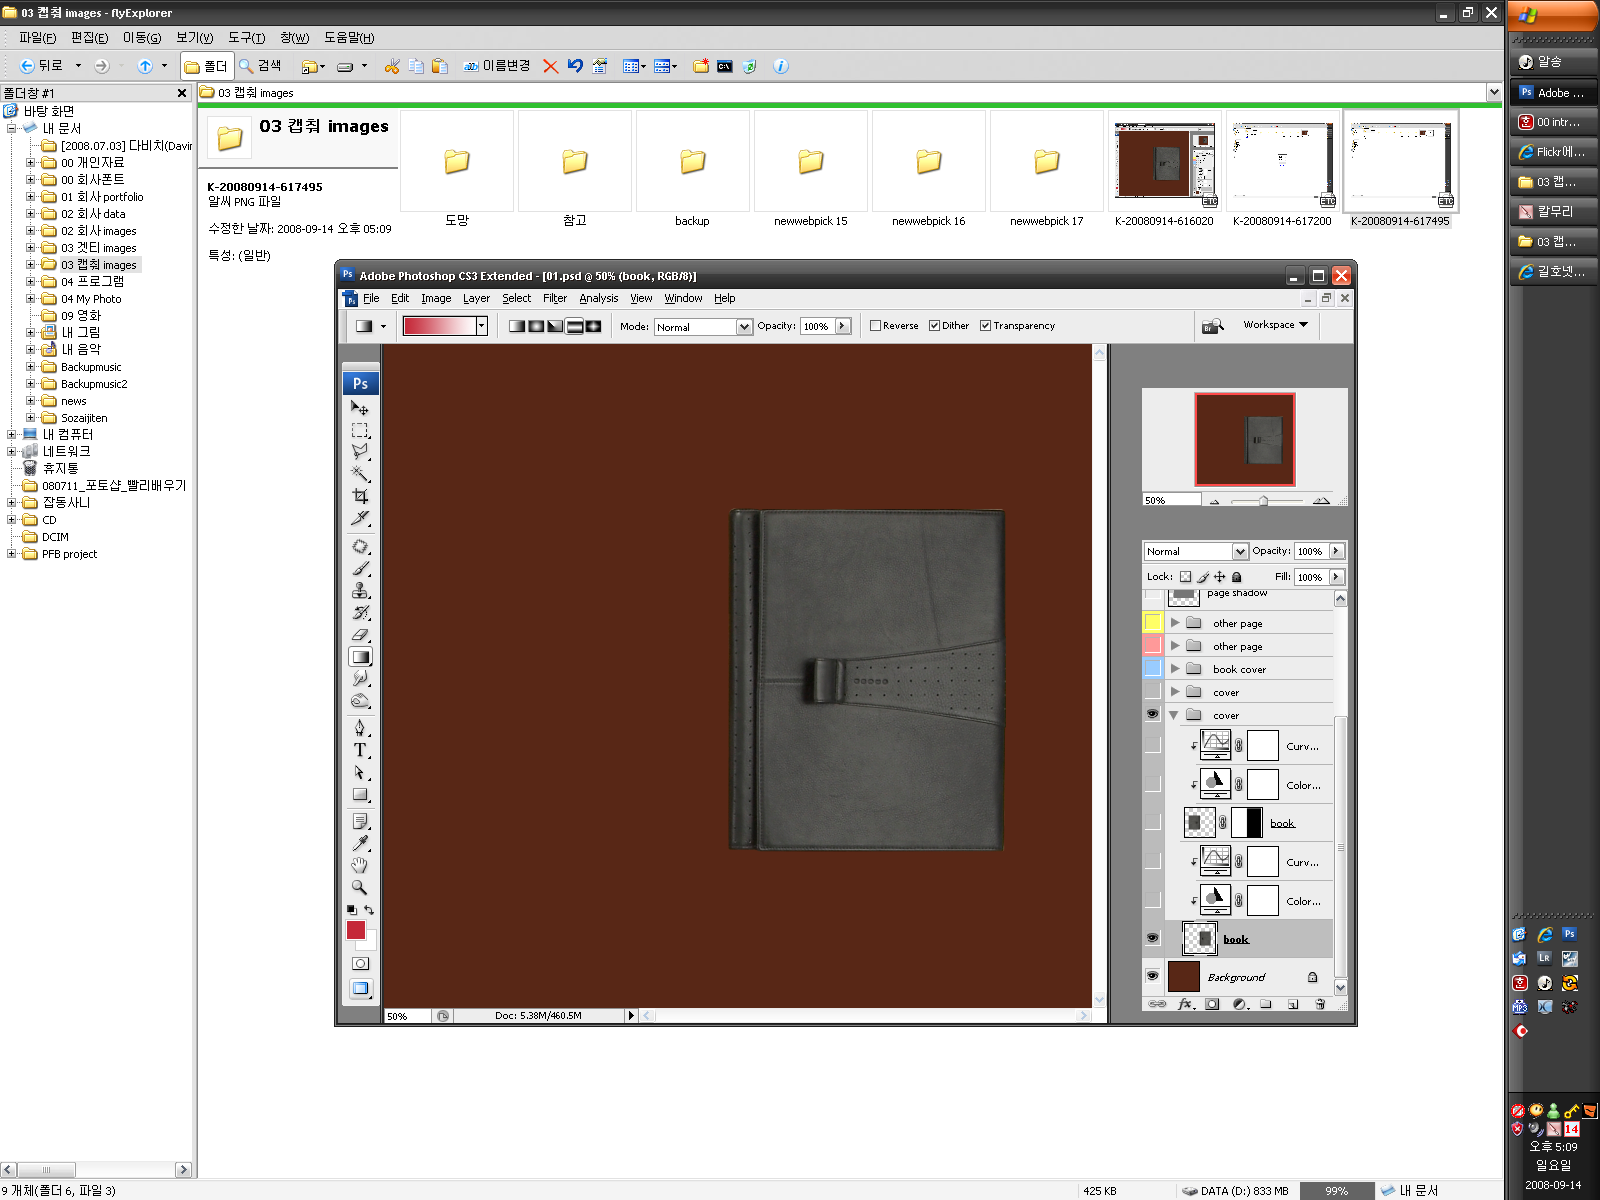Select the Type tool in toolbox

(x=360, y=750)
